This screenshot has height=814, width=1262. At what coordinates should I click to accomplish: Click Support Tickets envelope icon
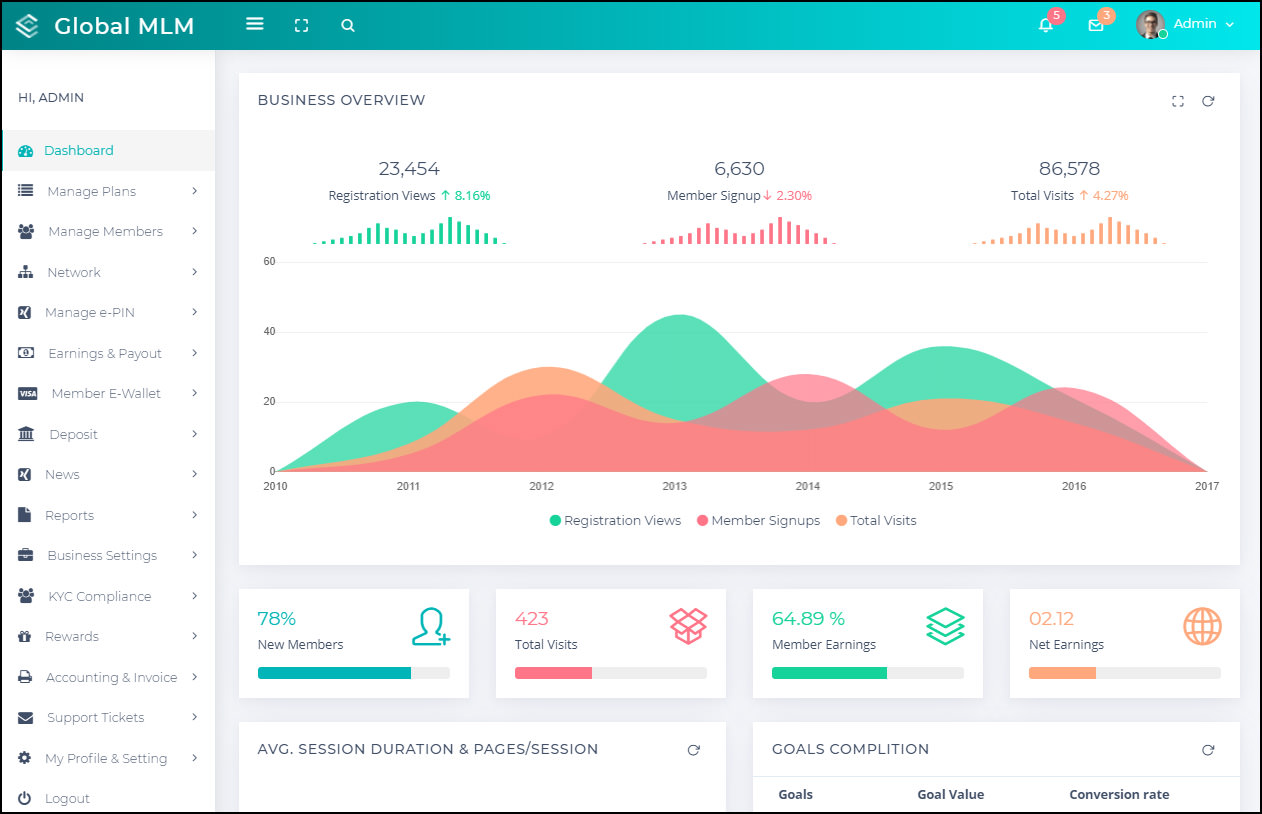(26, 718)
